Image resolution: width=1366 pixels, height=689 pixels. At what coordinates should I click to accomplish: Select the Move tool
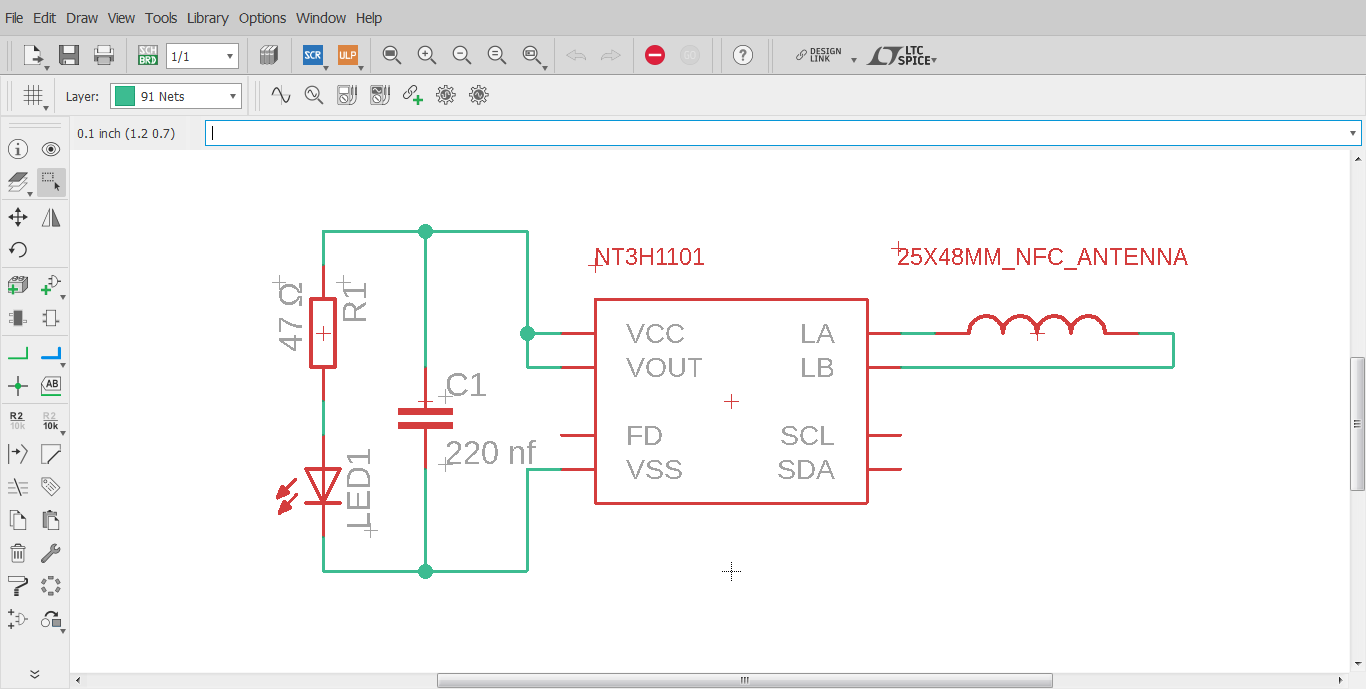17,216
